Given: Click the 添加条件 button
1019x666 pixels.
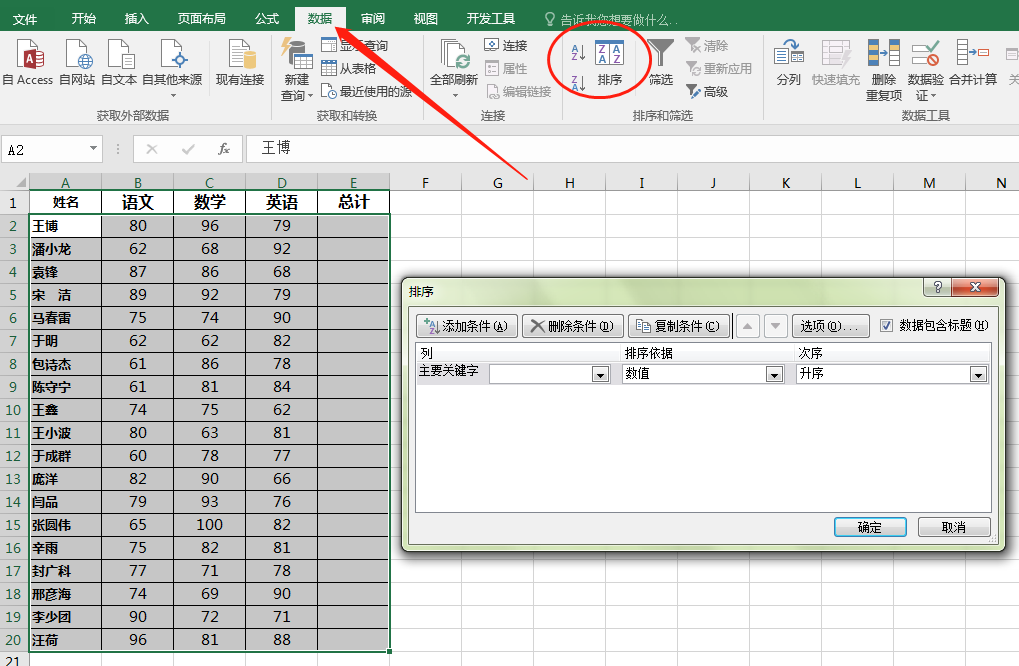Looking at the screenshot, I should [465, 326].
